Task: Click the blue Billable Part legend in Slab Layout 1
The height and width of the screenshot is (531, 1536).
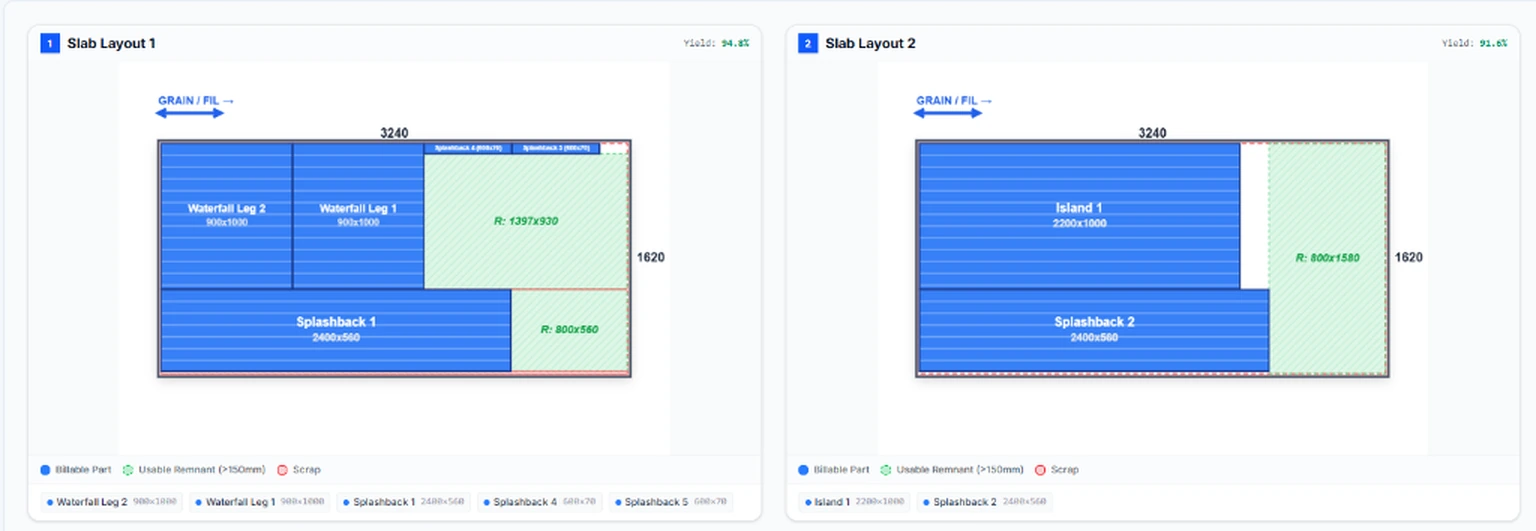Action: (x=76, y=469)
